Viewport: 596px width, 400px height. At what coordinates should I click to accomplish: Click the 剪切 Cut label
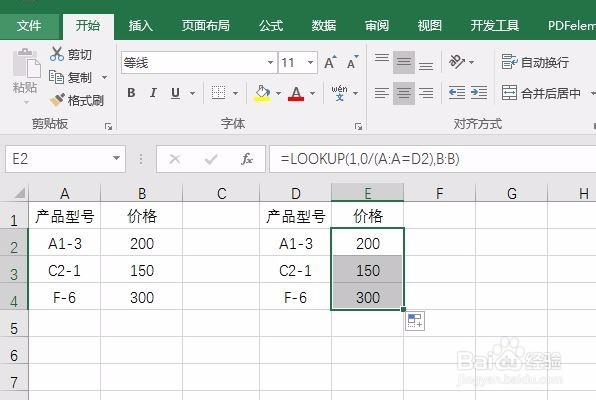pyautogui.click(x=80, y=55)
